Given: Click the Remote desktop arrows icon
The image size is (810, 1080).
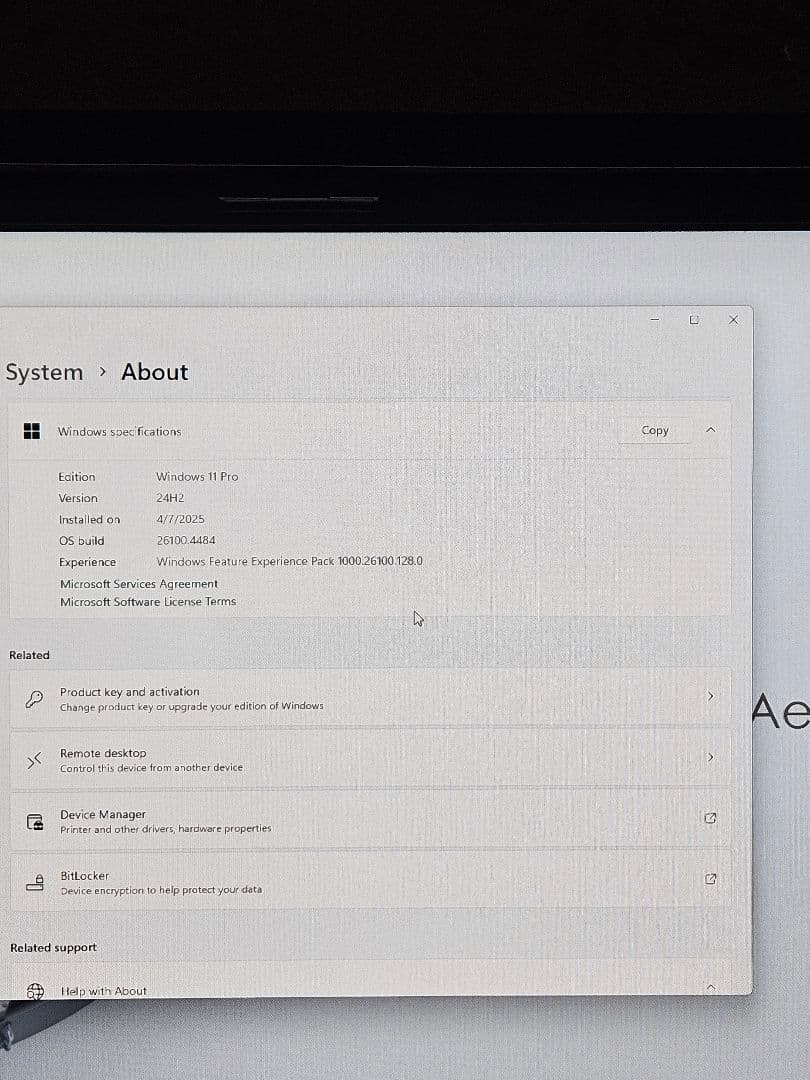Looking at the screenshot, I should coord(35,761).
